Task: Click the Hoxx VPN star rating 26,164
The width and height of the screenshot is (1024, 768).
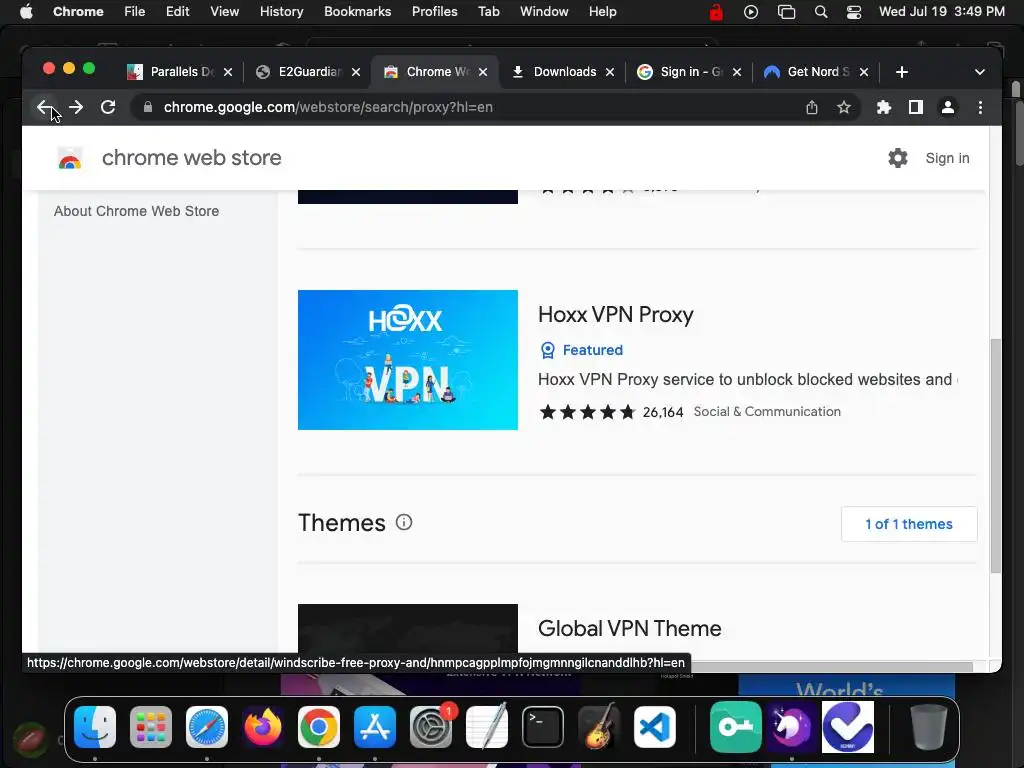Action: (610, 412)
